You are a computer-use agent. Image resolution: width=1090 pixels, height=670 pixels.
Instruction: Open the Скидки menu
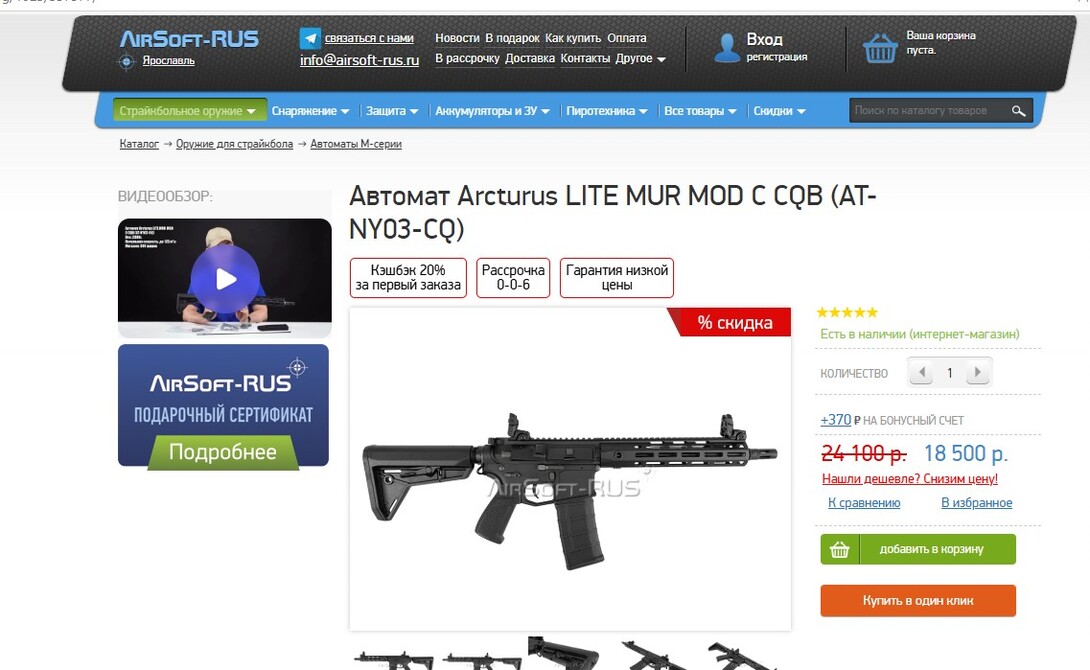[779, 111]
